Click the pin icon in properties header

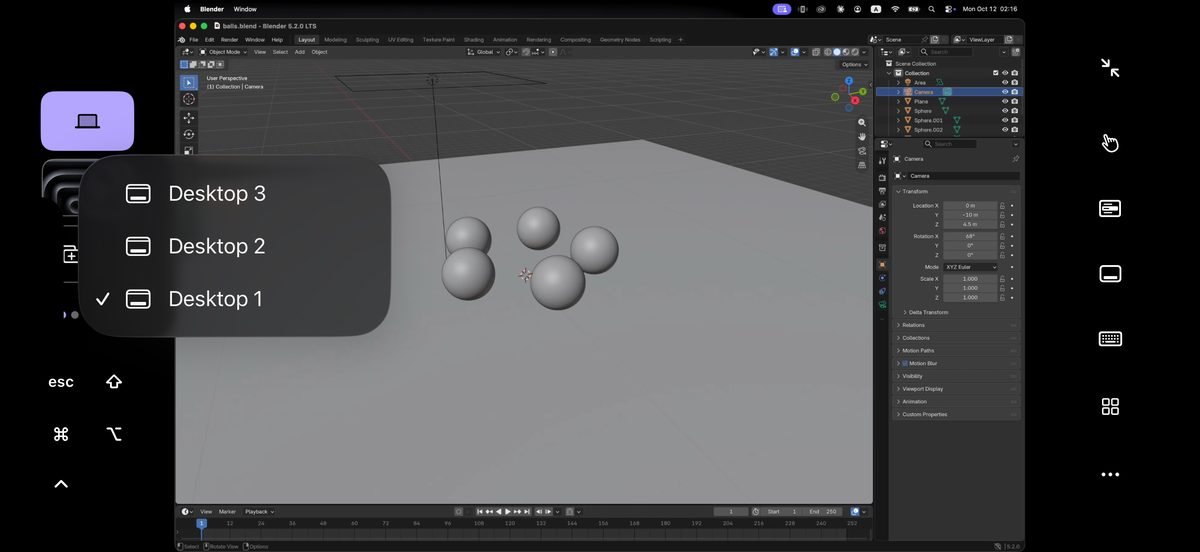click(1016, 159)
